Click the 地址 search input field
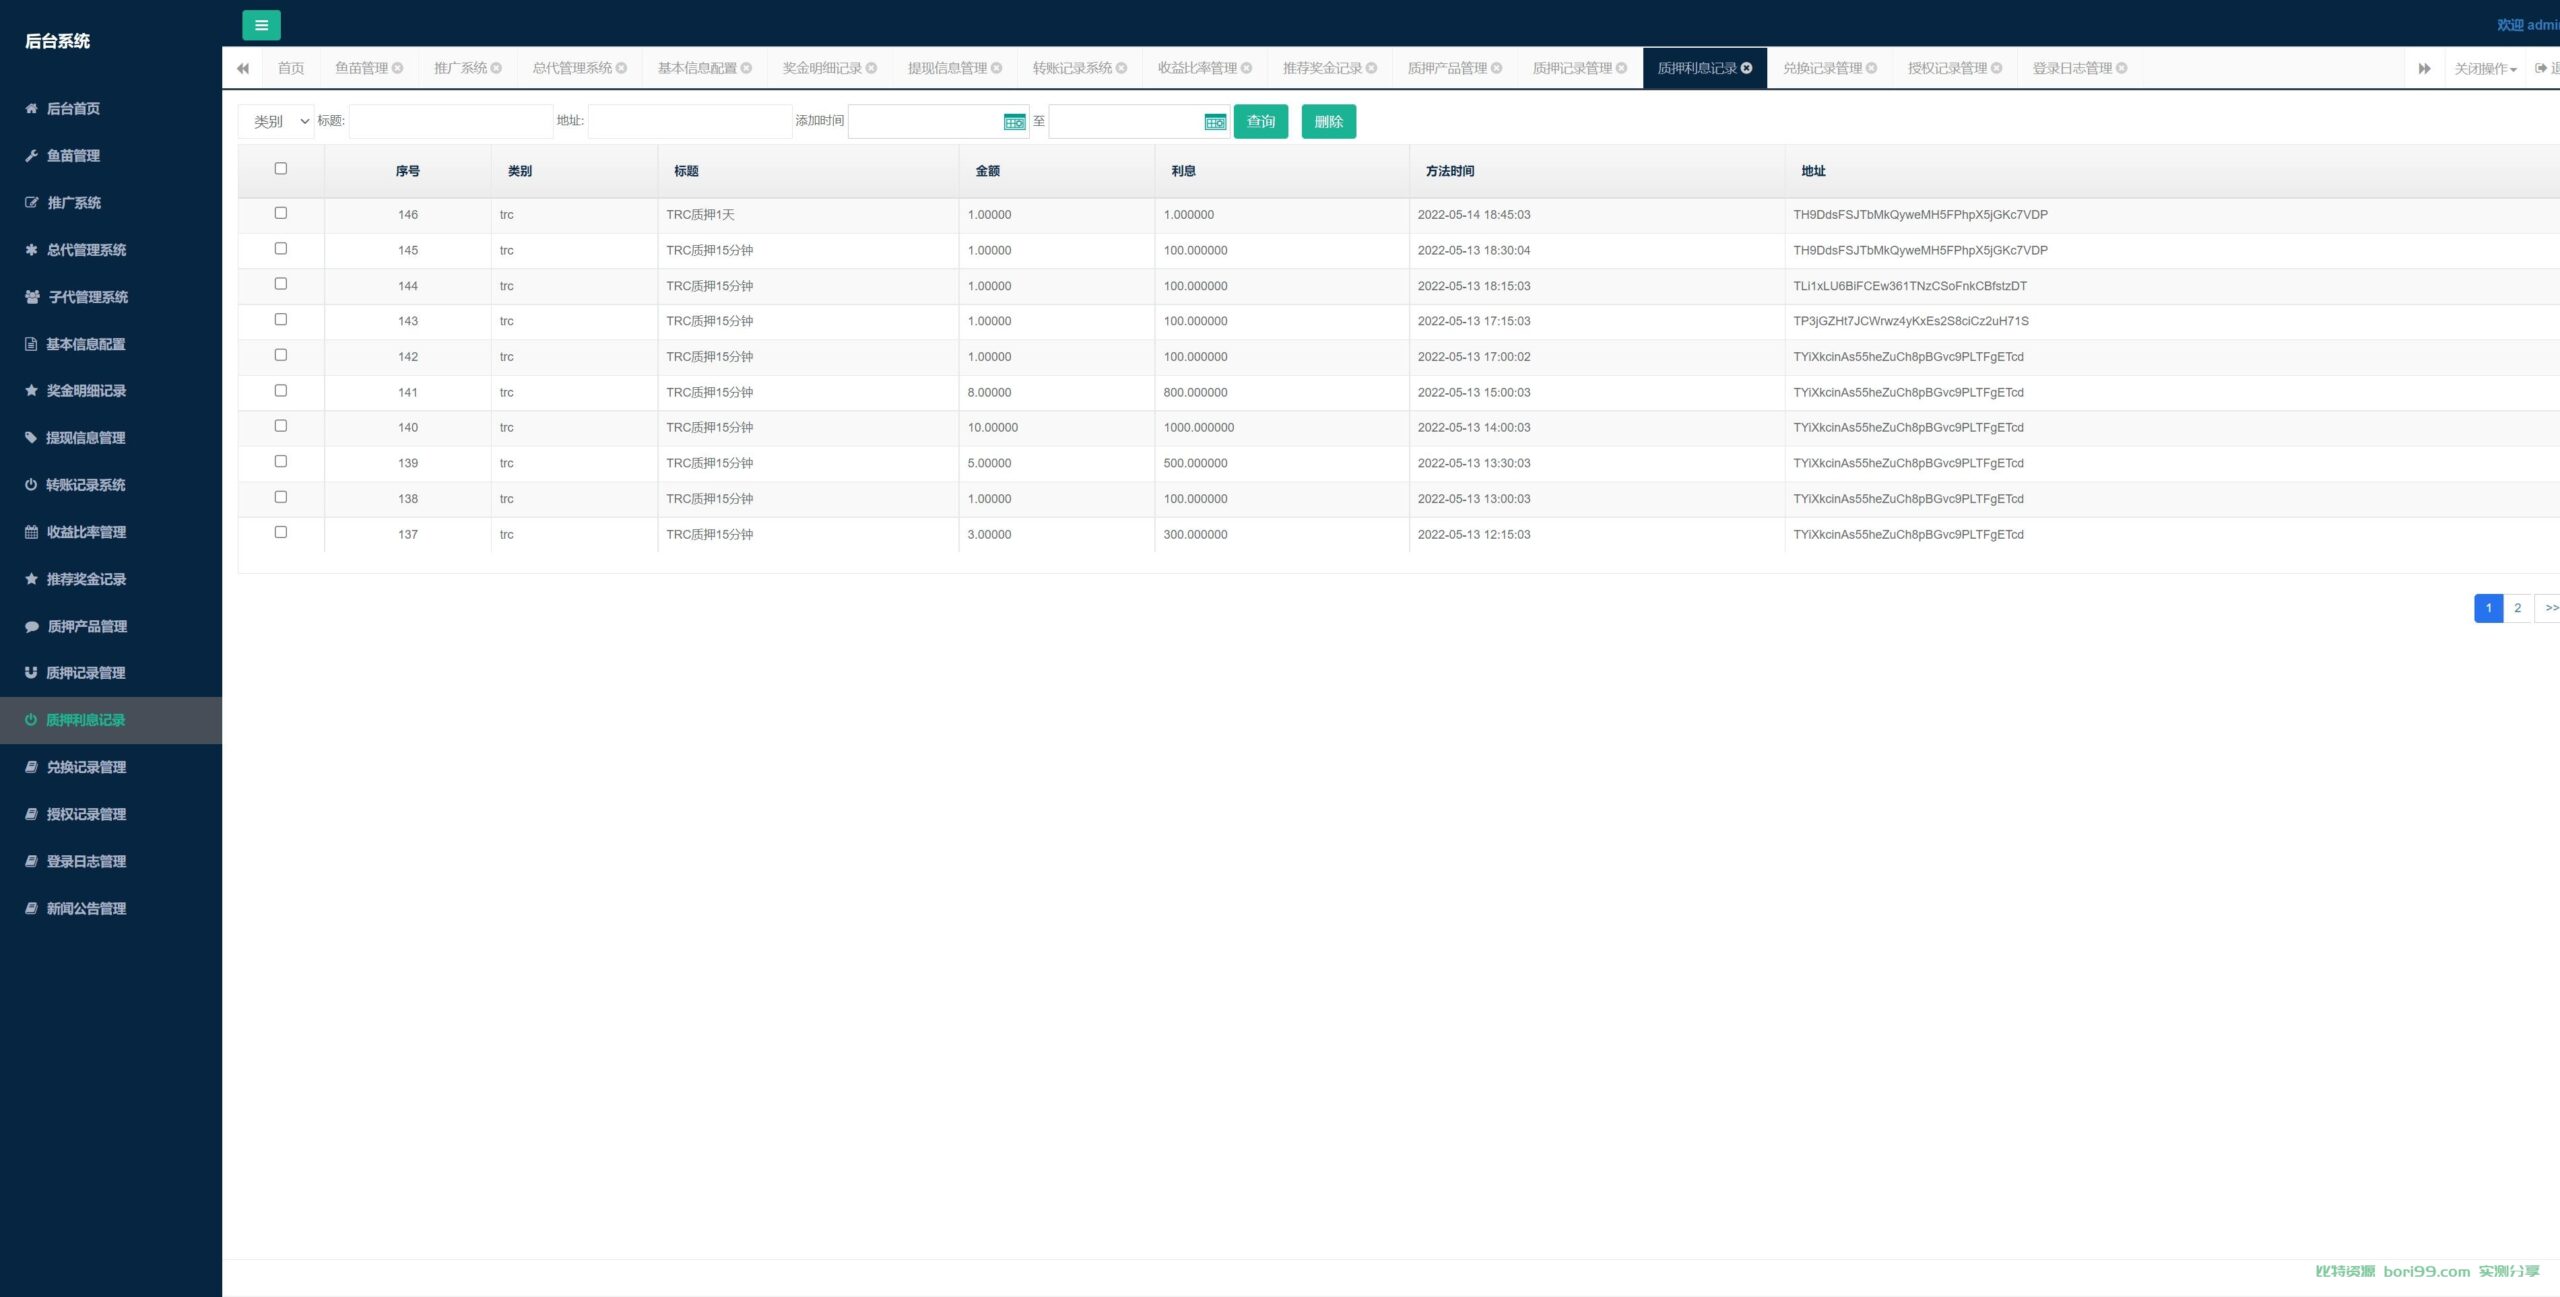 click(x=690, y=122)
